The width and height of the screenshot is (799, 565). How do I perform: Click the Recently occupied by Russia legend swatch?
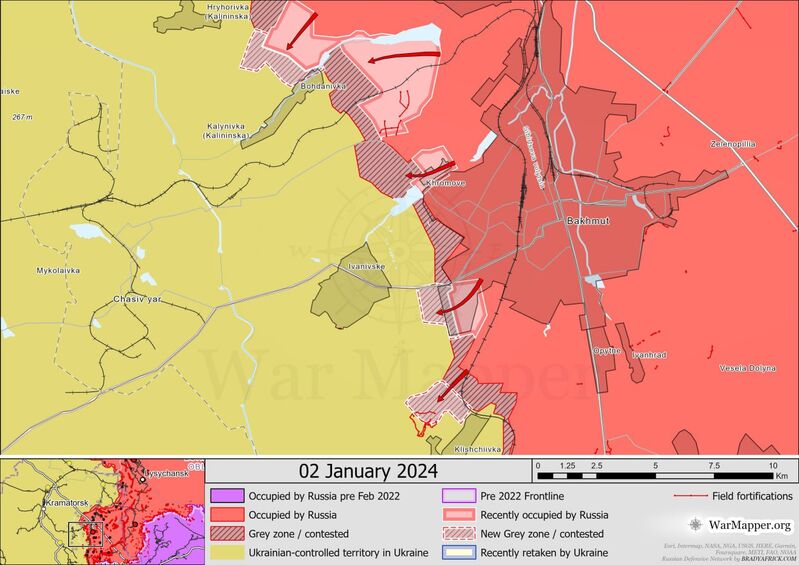(457, 515)
